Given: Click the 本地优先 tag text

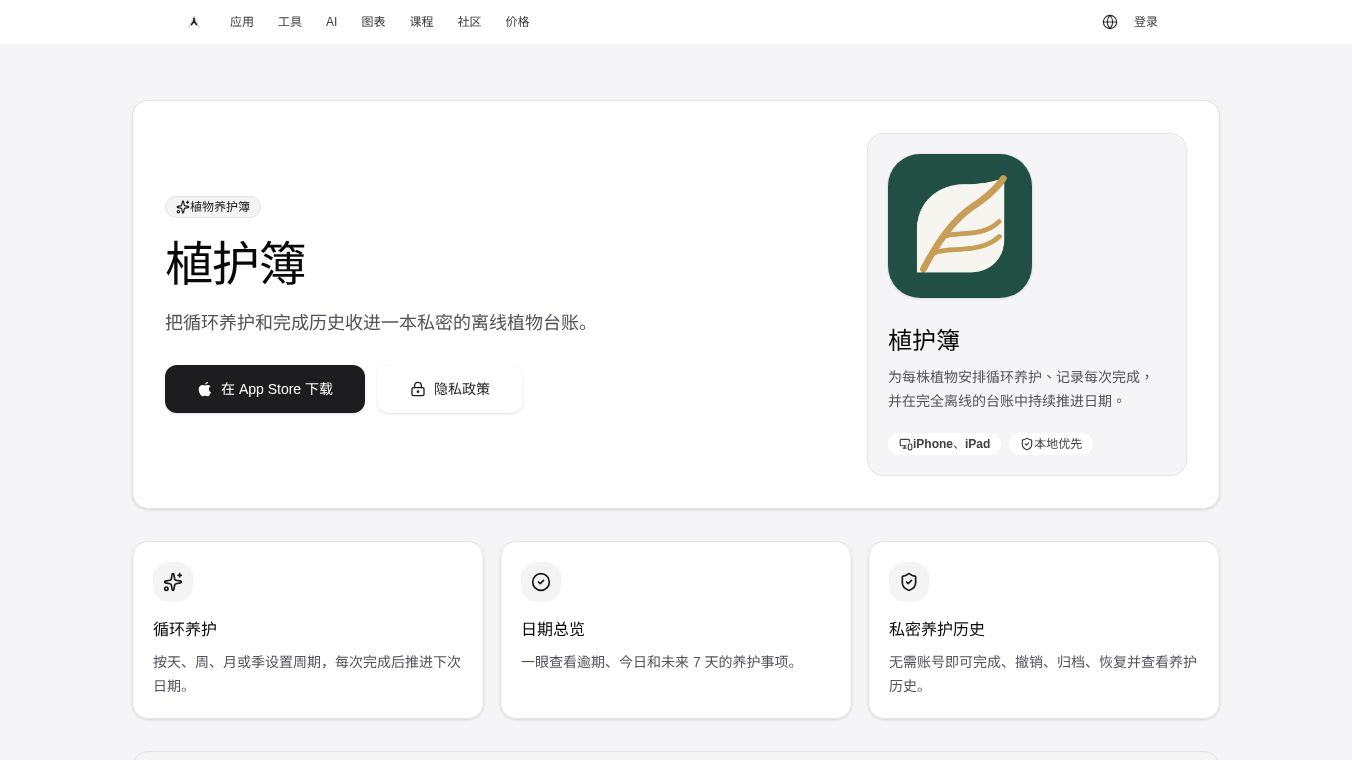Looking at the screenshot, I should pyautogui.click(x=1058, y=444).
